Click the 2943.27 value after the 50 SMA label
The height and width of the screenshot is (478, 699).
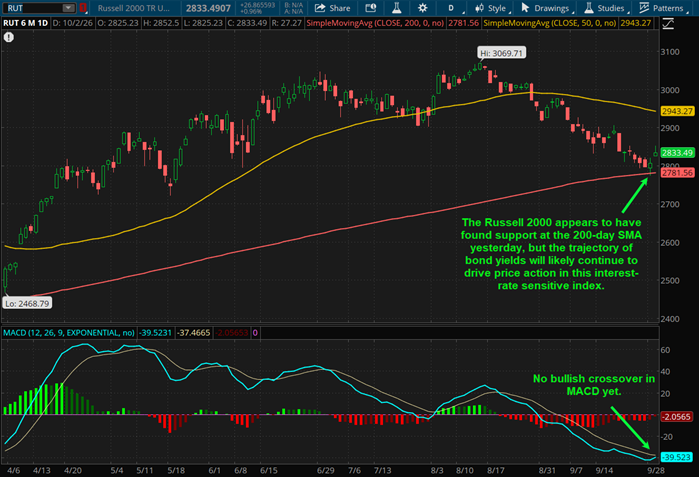636,23
